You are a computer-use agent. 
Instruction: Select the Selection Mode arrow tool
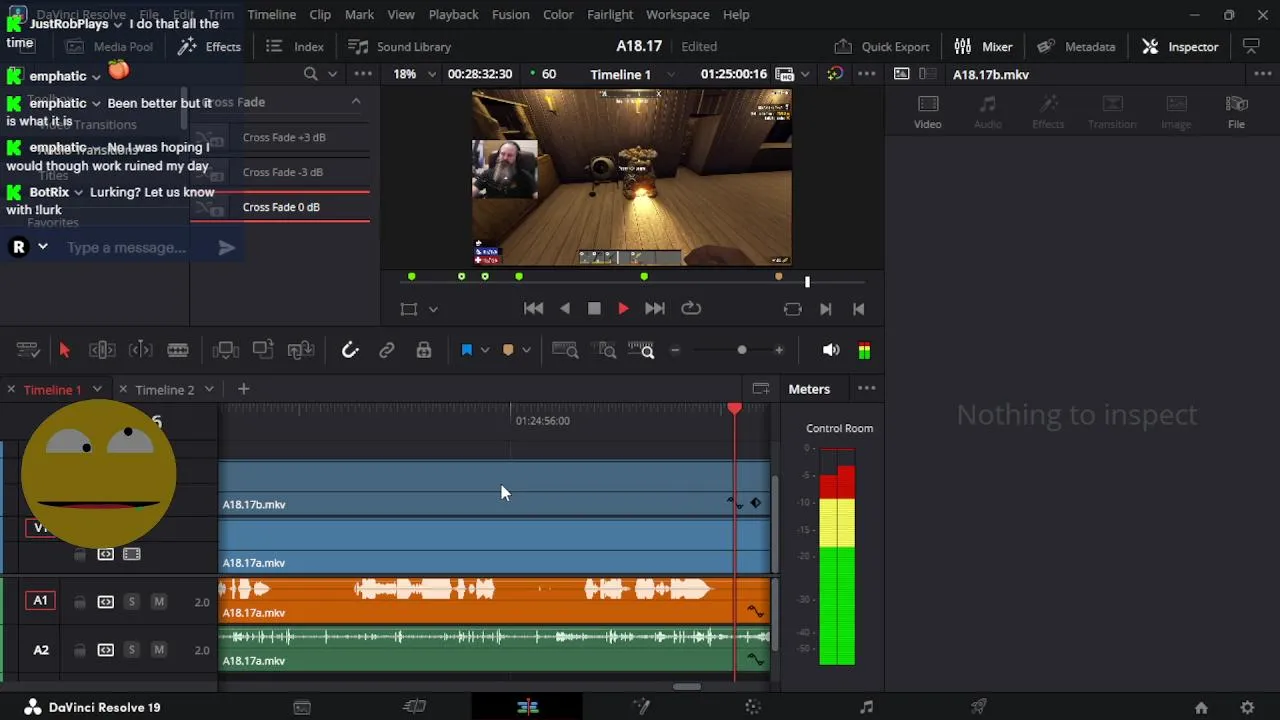pyautogui.click(x=64, y=350)
